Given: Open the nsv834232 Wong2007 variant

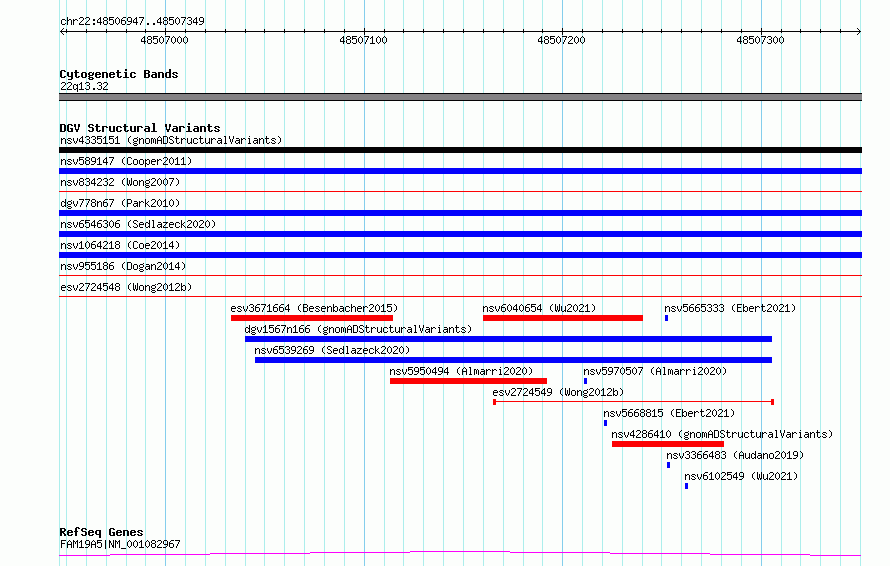Looking at the screenshot, I should click(120, 182).
